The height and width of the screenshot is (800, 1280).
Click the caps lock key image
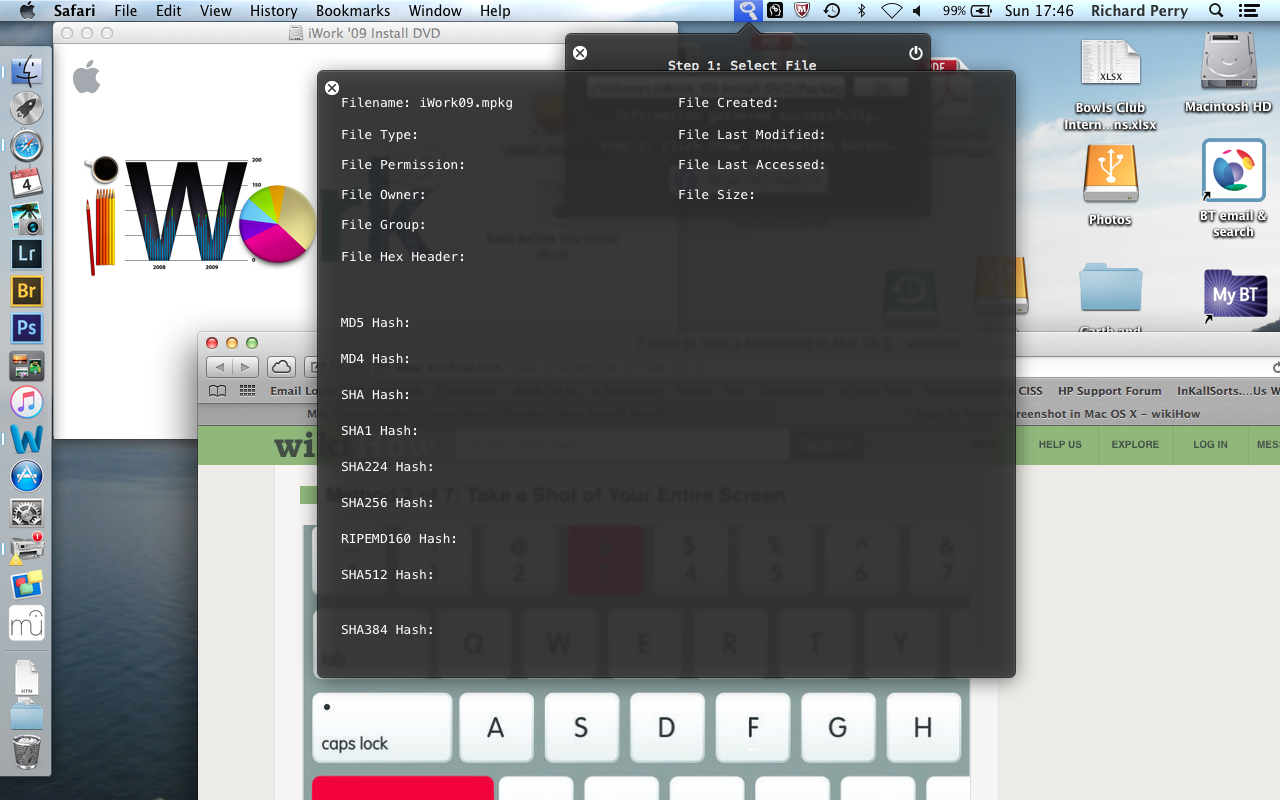pos(382,727)
